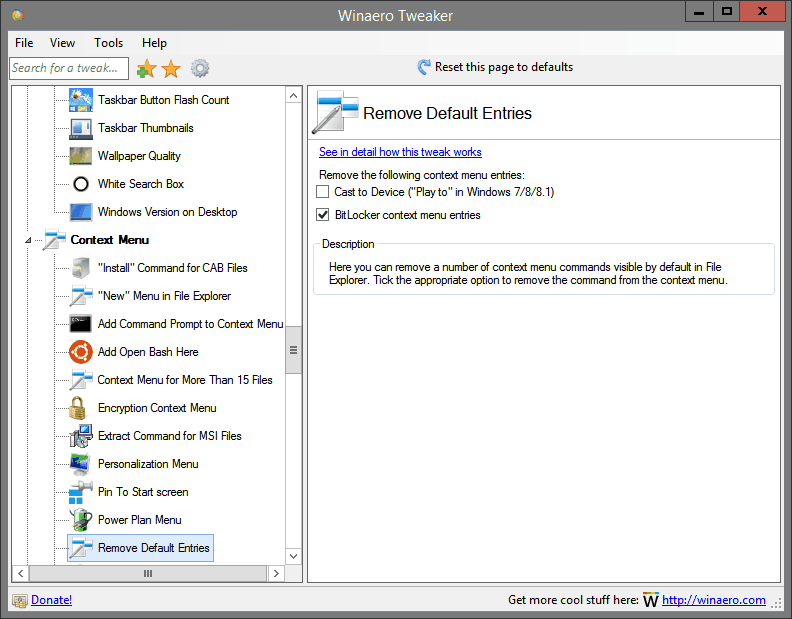Uncheck BitLocker context menu entries
This screenshot has height=619, width=792.
point(322,215)
